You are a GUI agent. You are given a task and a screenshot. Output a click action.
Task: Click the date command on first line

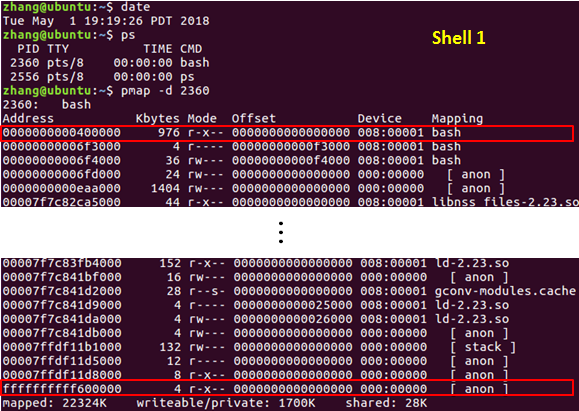(x=136, y=7)
